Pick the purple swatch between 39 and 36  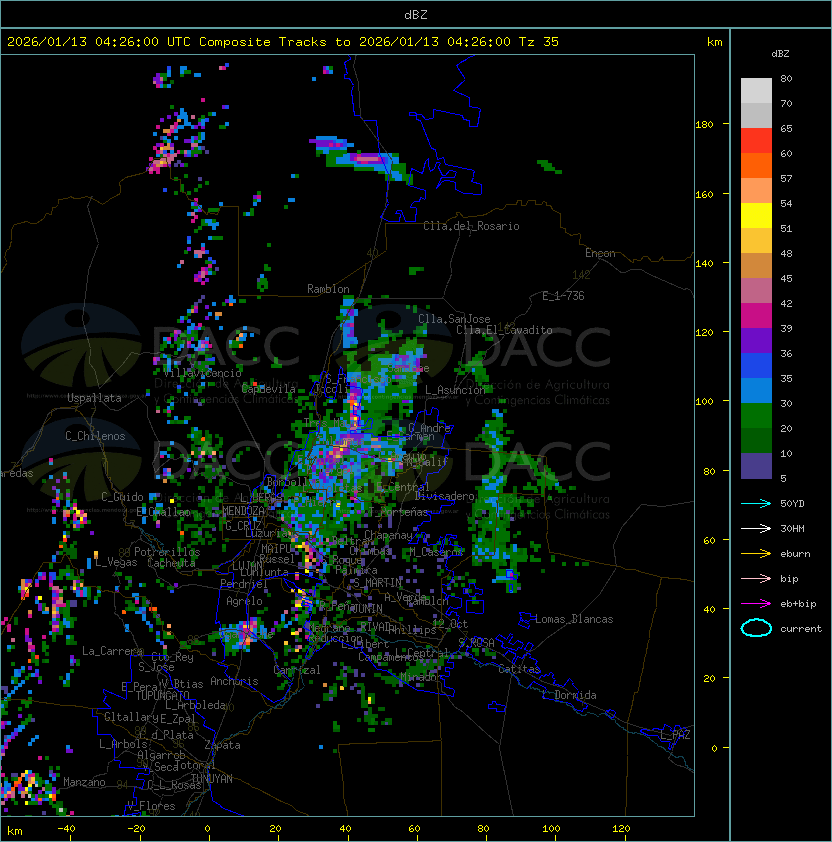[756, 340]
